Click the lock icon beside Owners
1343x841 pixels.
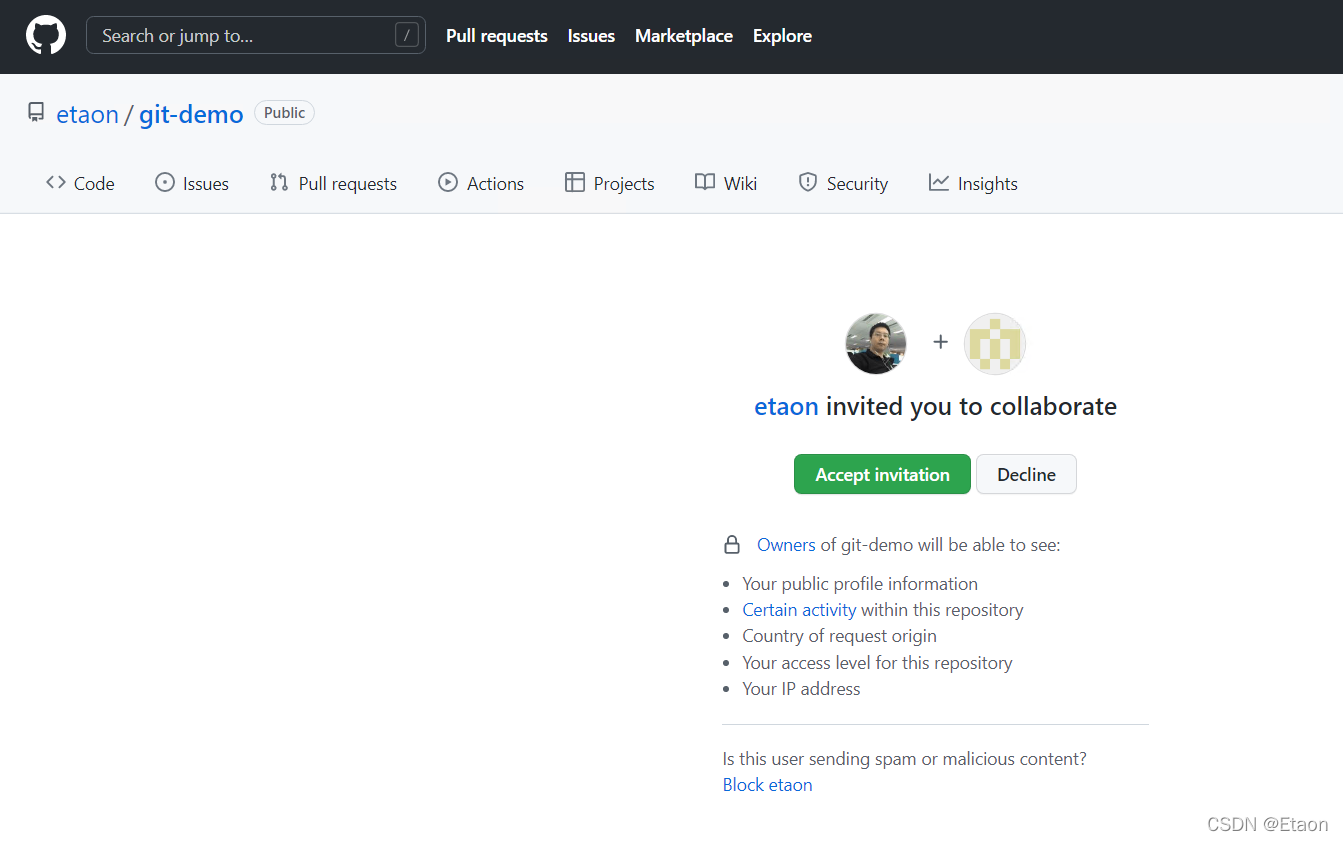click(x=732, y=545)
